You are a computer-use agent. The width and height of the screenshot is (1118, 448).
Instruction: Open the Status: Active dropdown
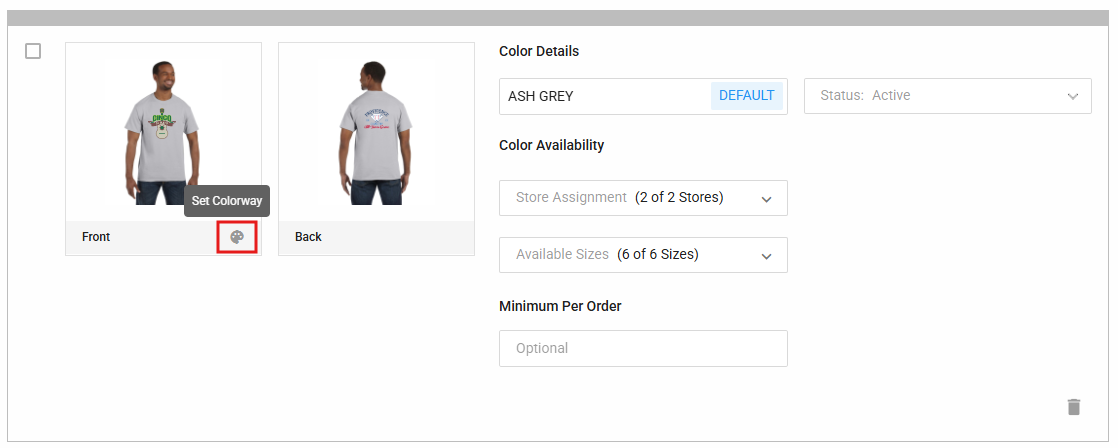946,96
